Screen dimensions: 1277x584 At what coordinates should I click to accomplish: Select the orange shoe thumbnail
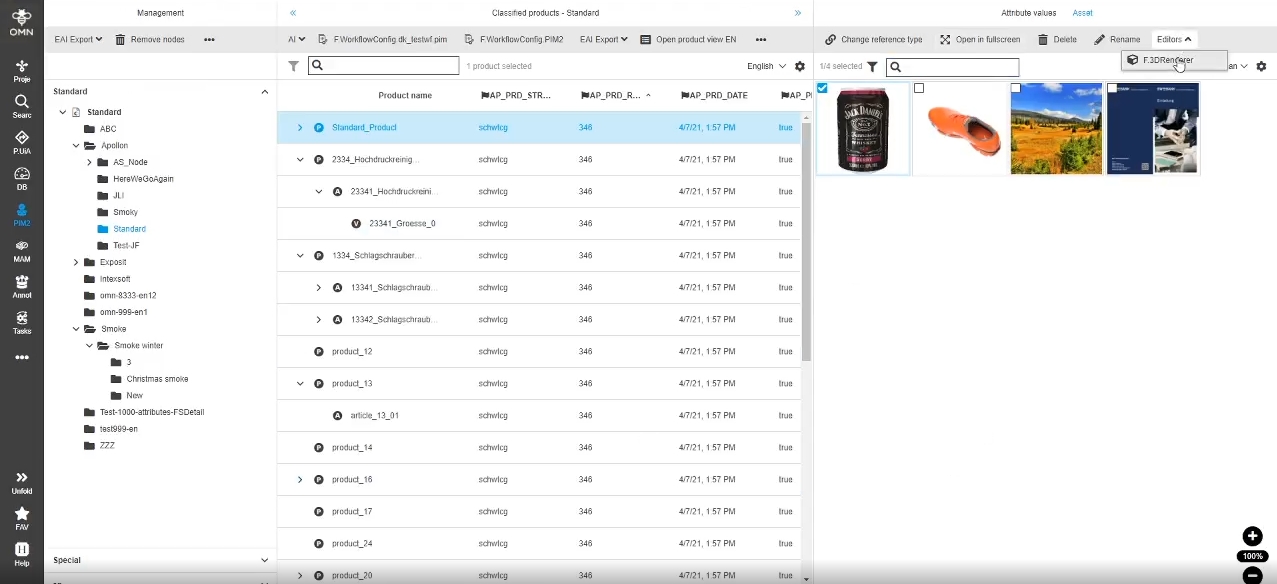959,128
